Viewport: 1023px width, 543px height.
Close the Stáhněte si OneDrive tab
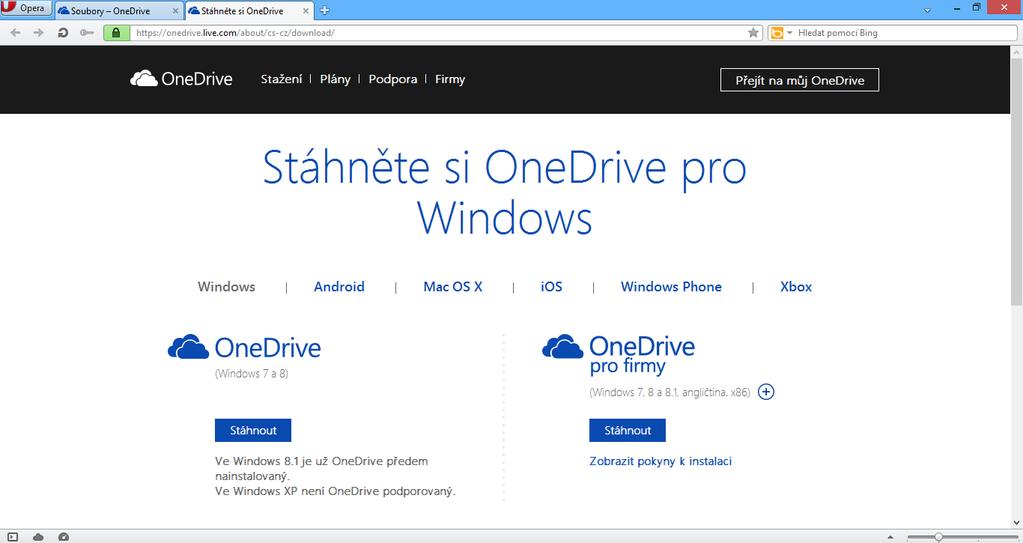308,11
